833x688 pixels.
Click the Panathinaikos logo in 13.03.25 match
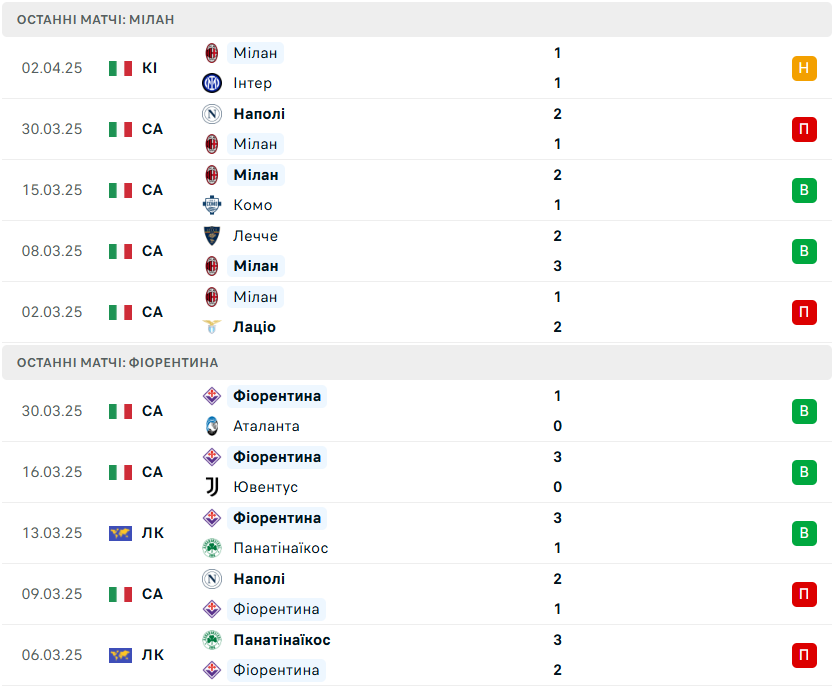click(212, 548)
